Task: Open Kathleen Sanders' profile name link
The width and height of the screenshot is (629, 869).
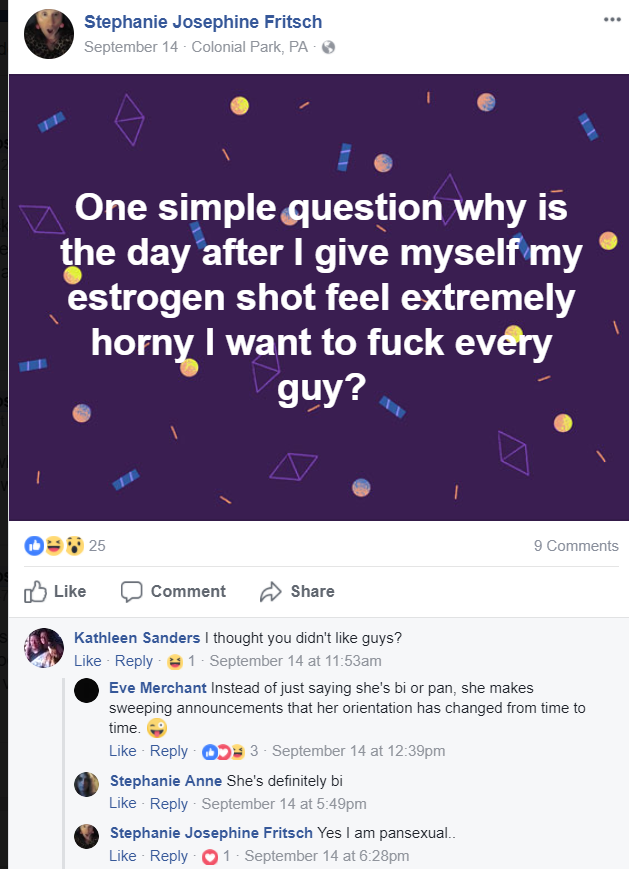Action: (137, 638)
